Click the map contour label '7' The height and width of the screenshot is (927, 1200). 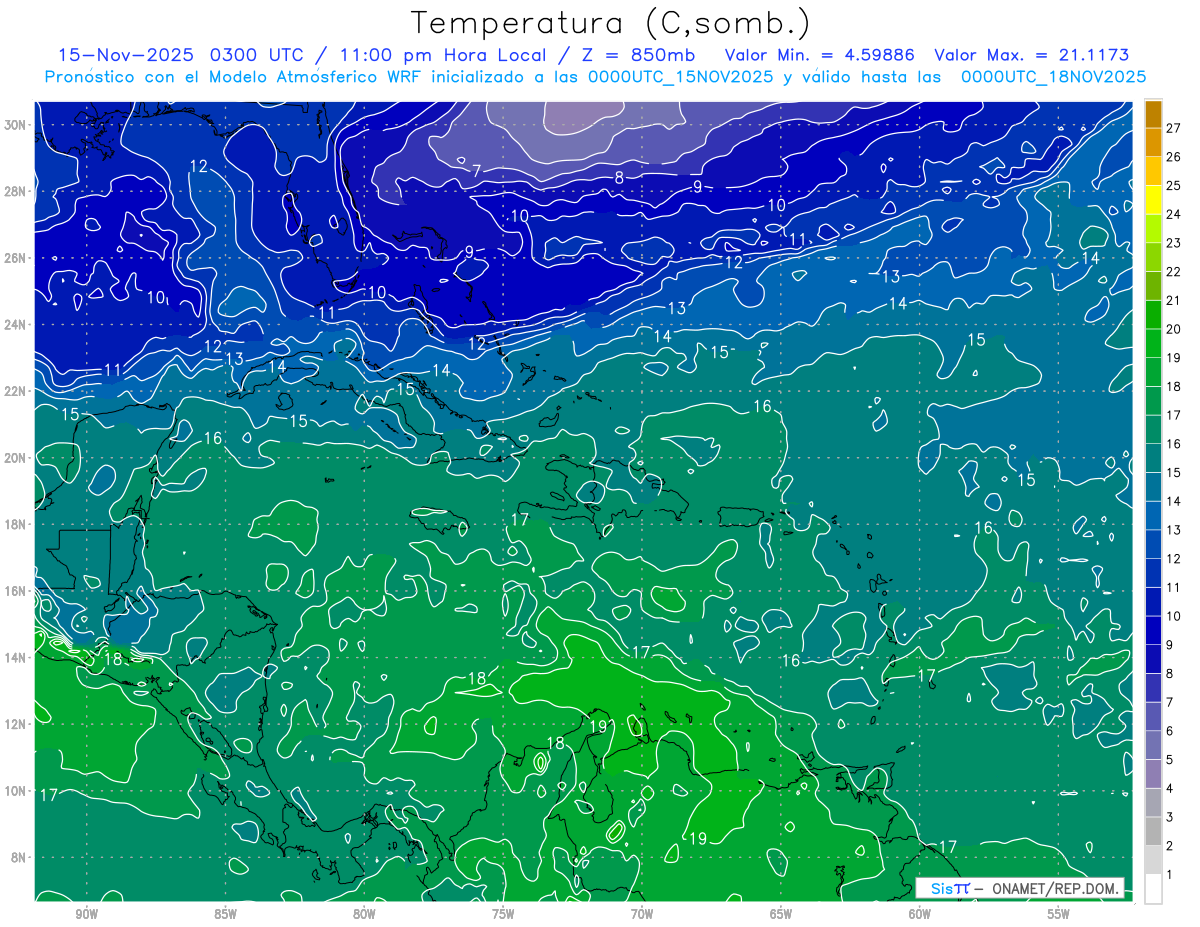click(x=477, y=171)
